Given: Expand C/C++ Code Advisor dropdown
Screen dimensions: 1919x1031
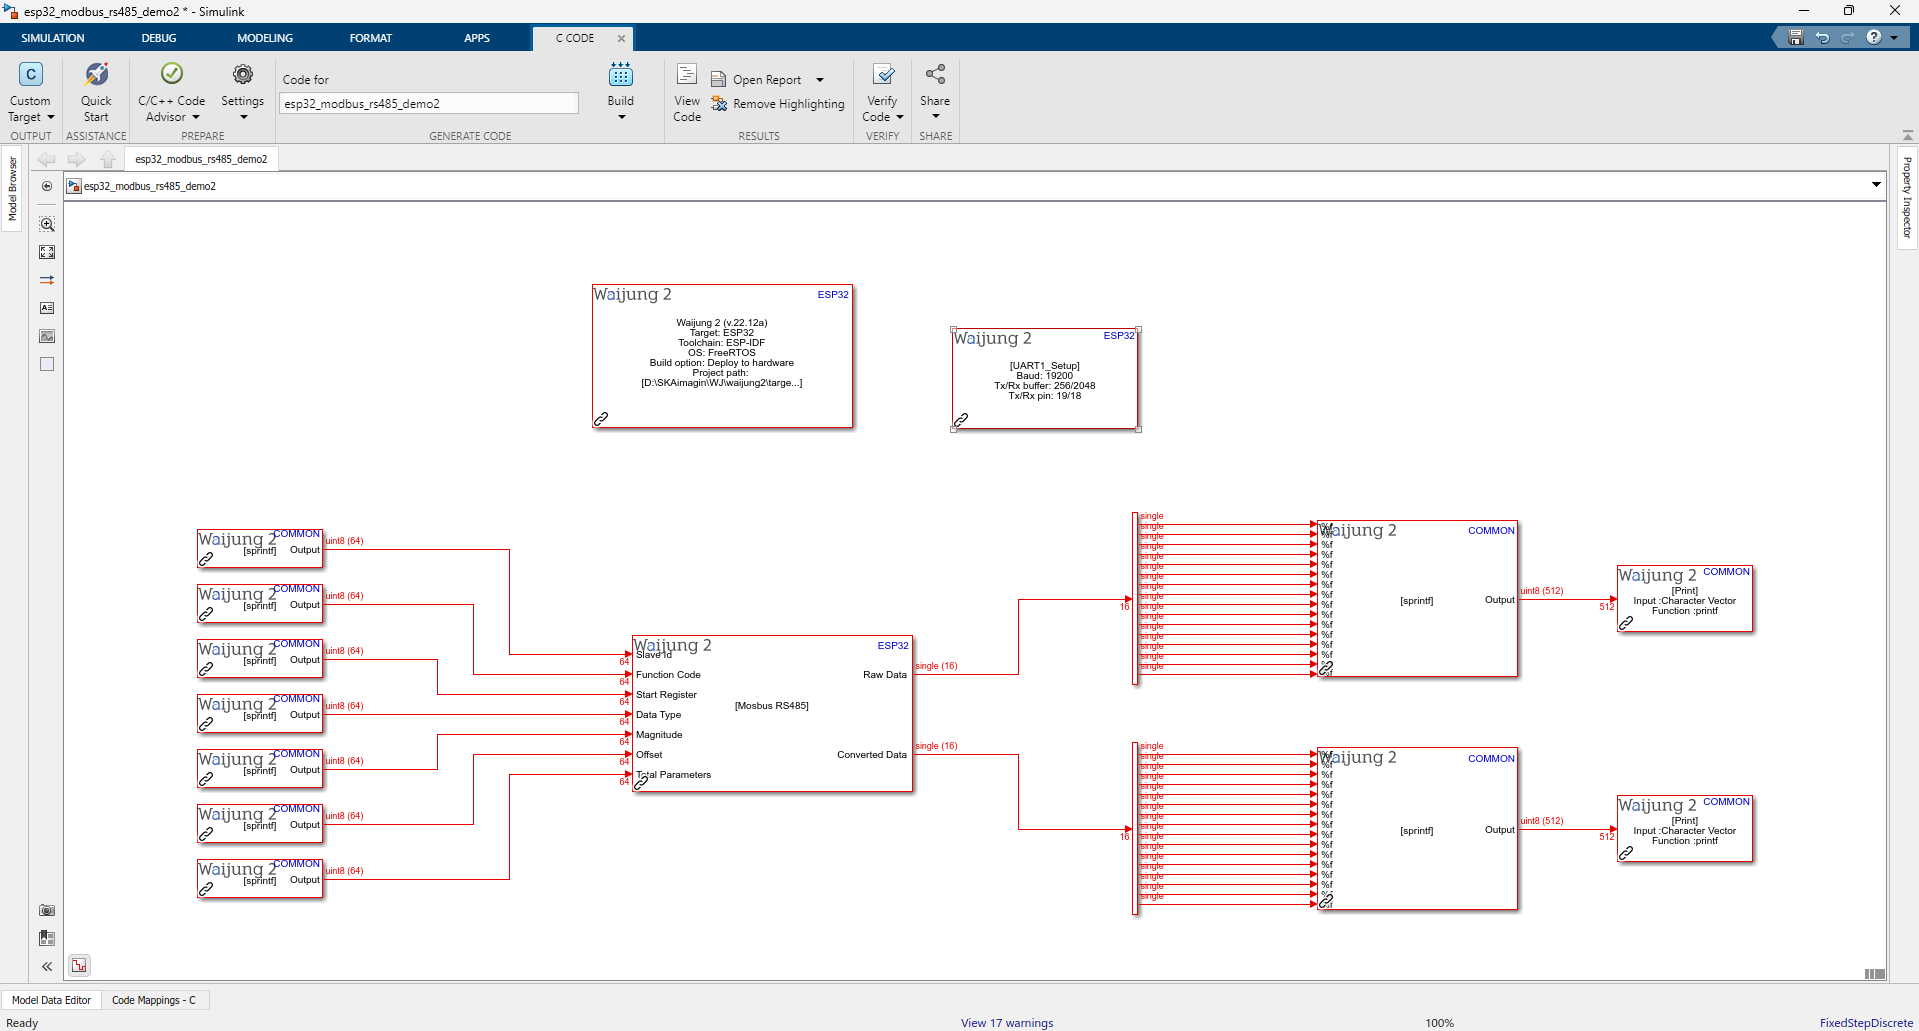Looking at the screenshot, I should (195, 117).
